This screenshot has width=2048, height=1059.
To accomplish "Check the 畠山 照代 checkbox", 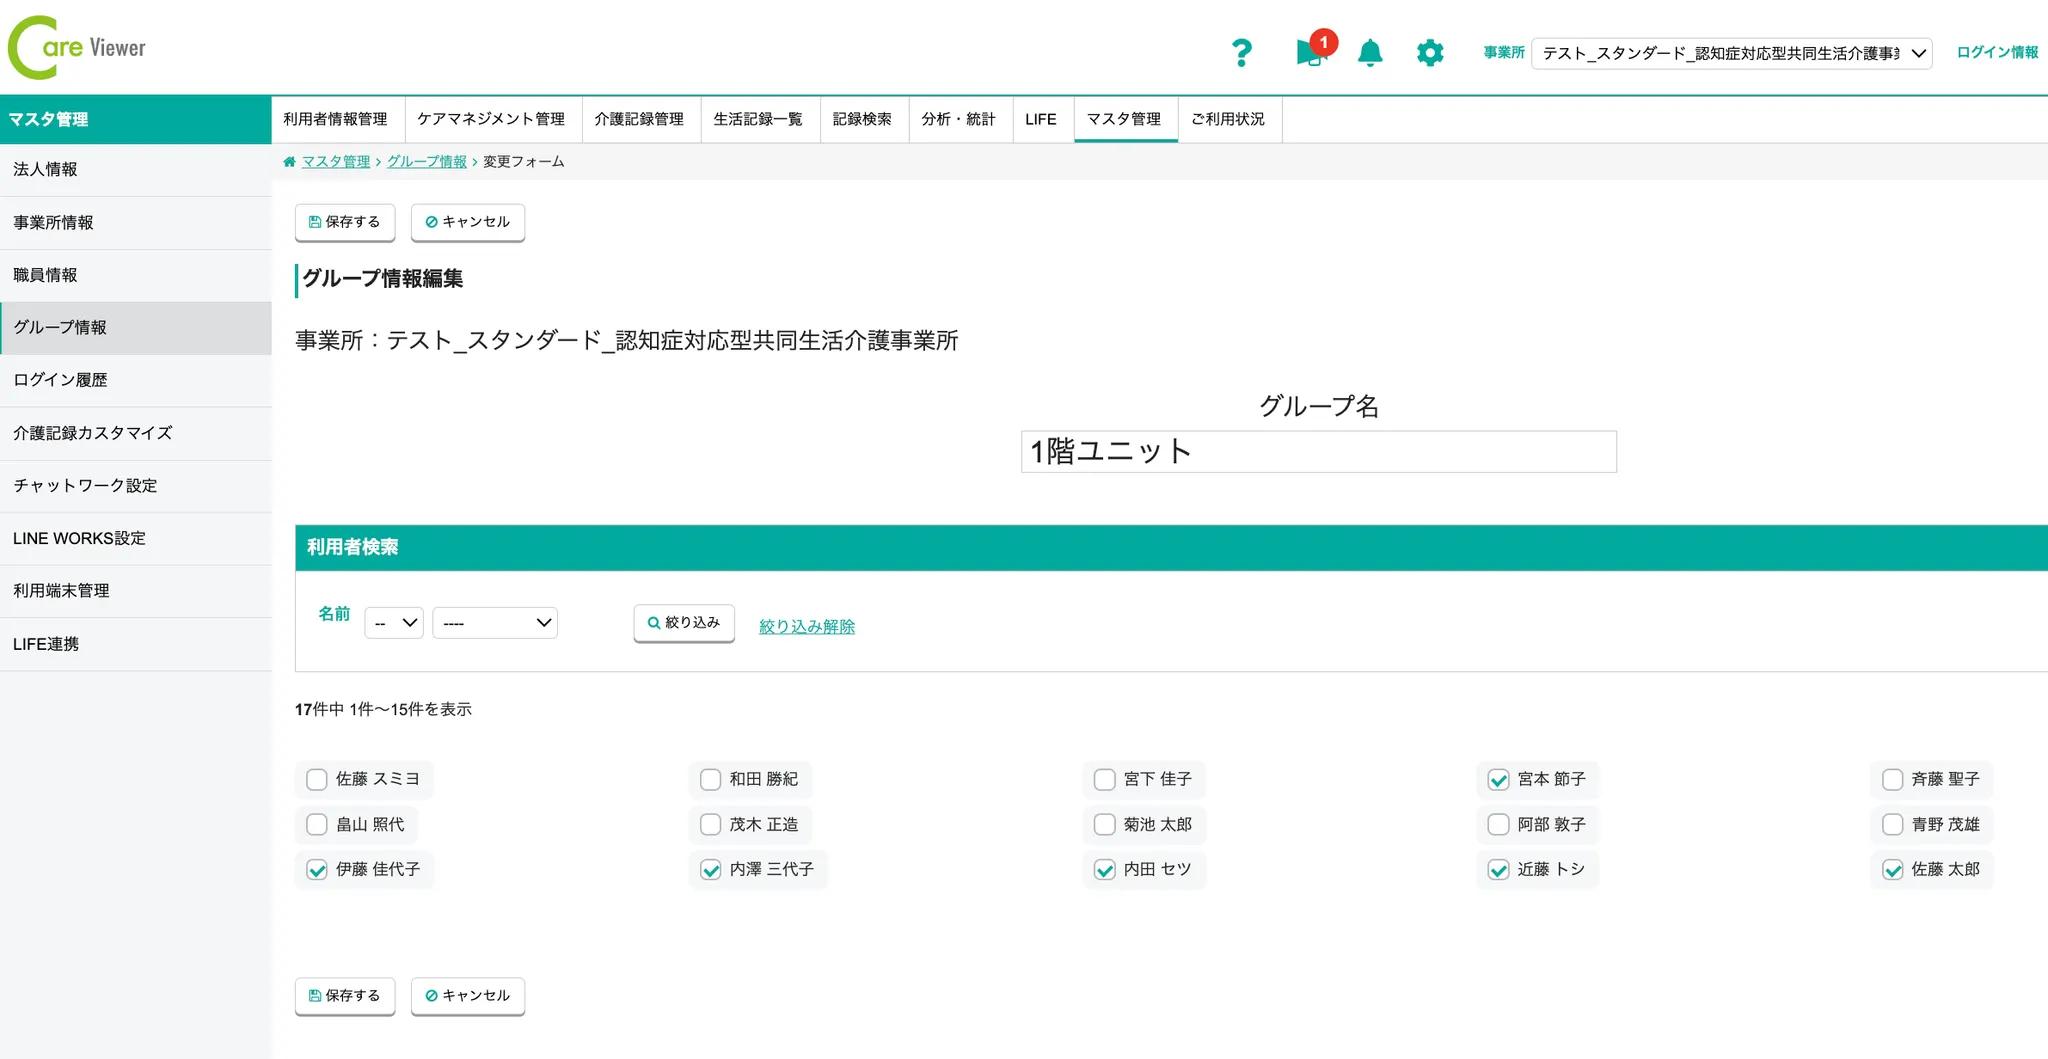I will [x=317, y=824].
